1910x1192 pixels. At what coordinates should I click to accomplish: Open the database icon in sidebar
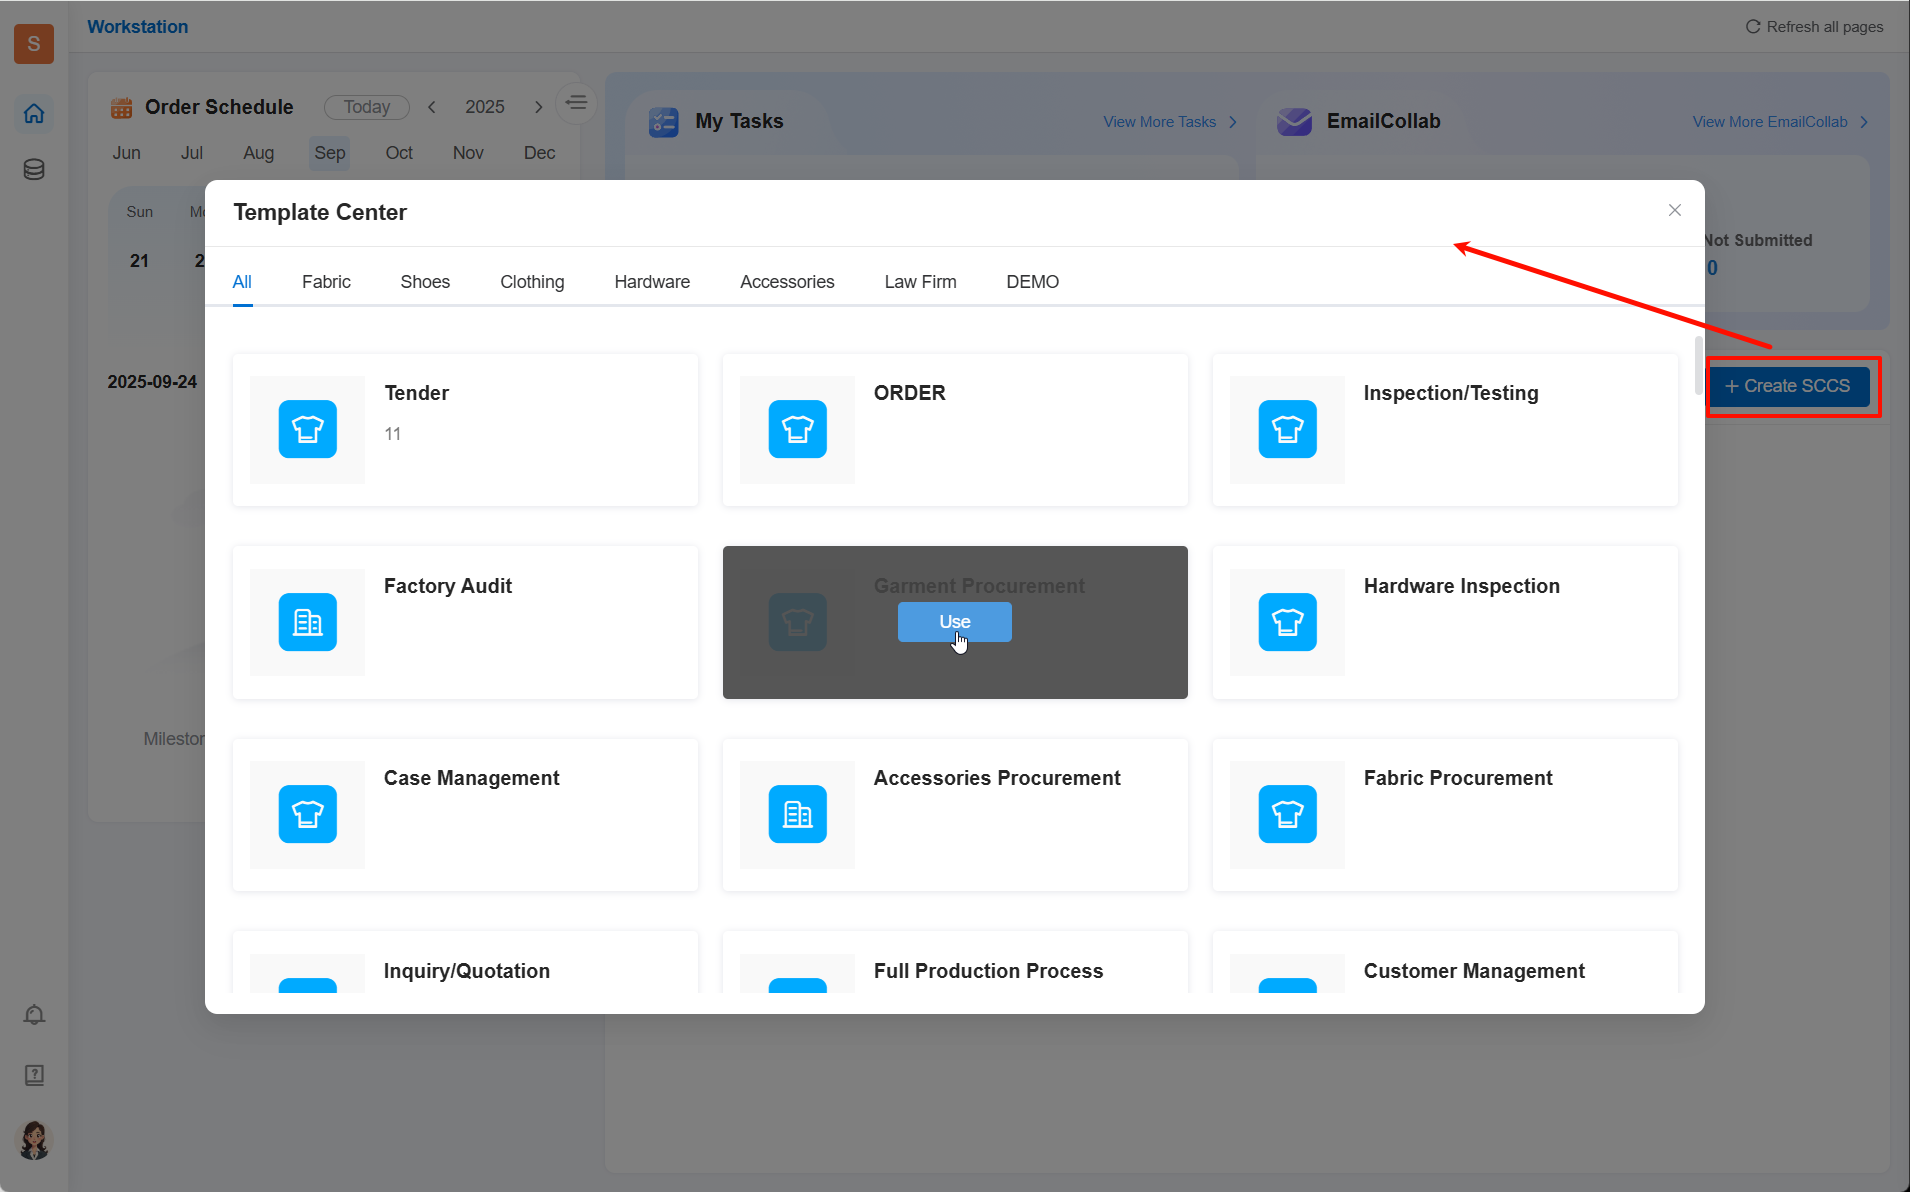coord(34,170)
